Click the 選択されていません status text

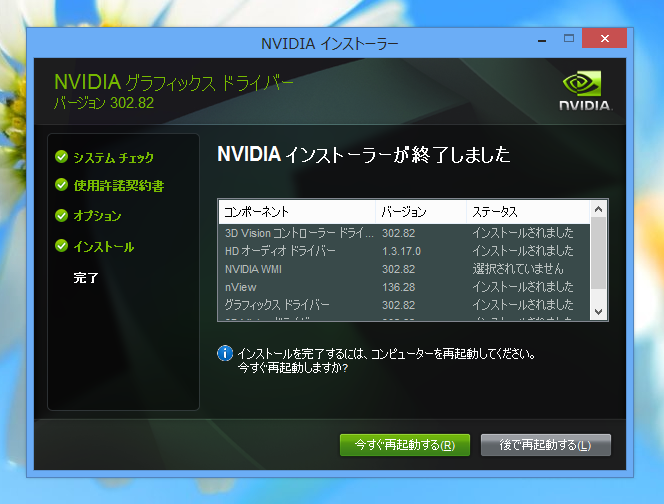coord(518,269)
